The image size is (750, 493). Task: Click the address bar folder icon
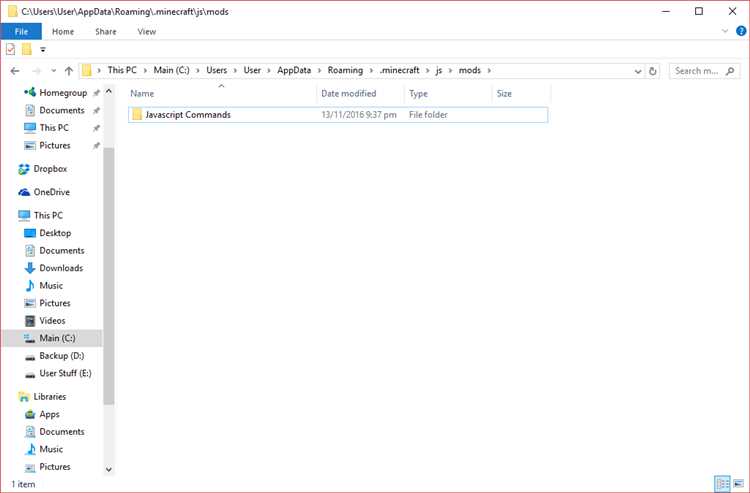tap(87, 70)
